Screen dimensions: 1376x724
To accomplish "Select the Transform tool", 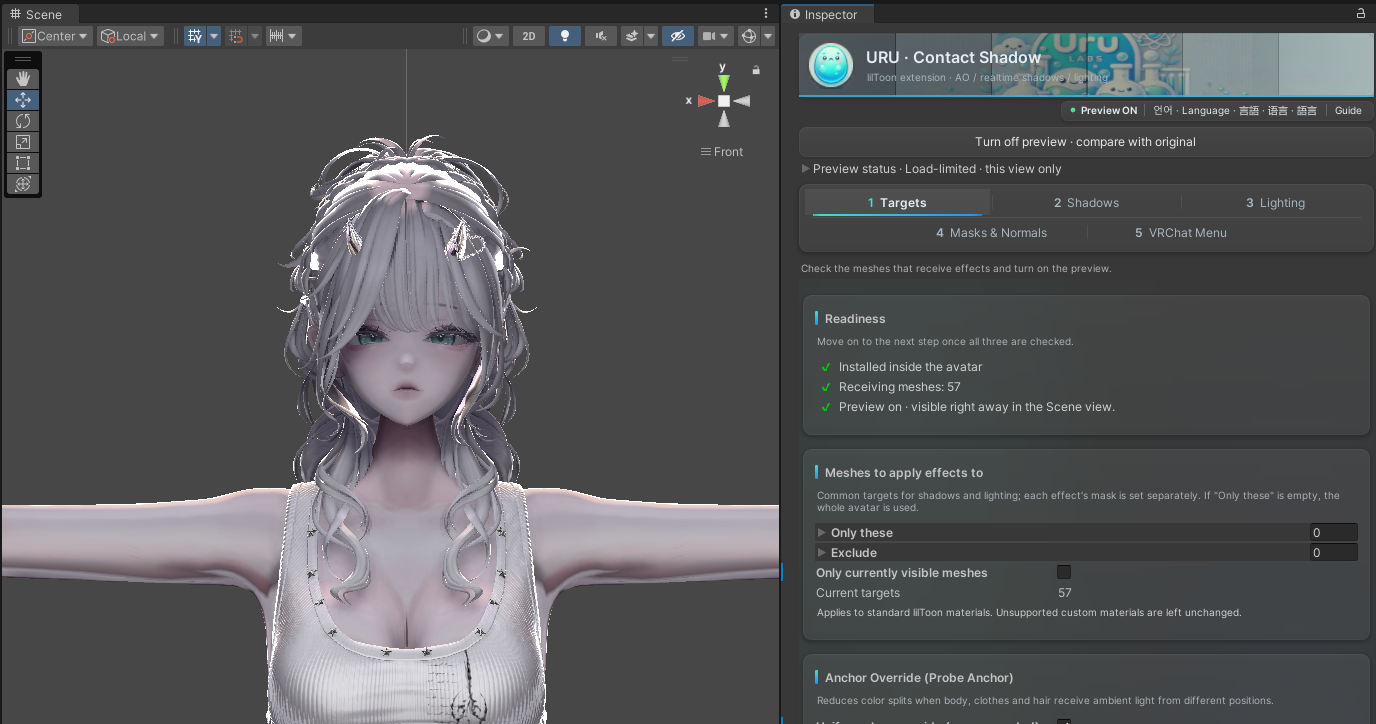I will [x=23, y=184].
